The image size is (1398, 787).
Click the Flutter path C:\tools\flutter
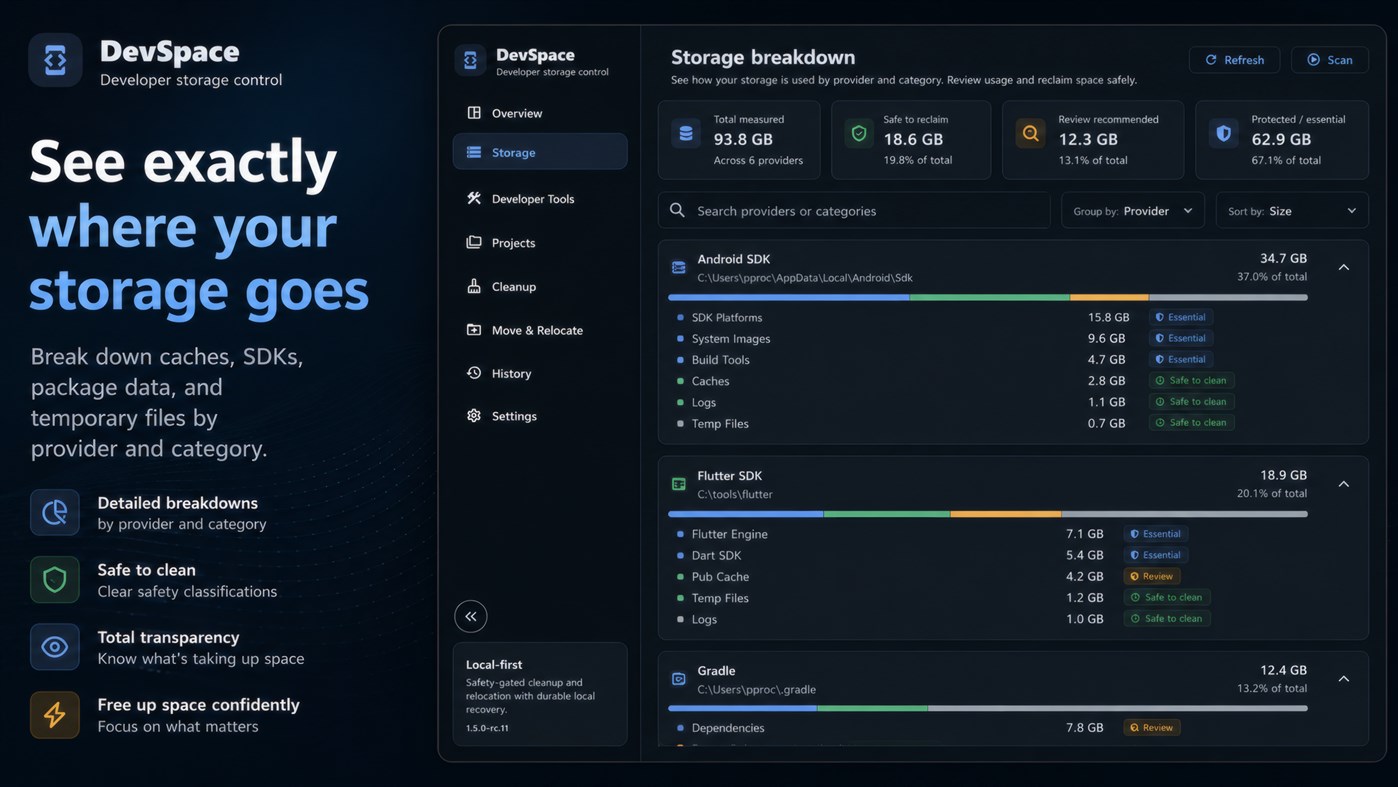735,495
